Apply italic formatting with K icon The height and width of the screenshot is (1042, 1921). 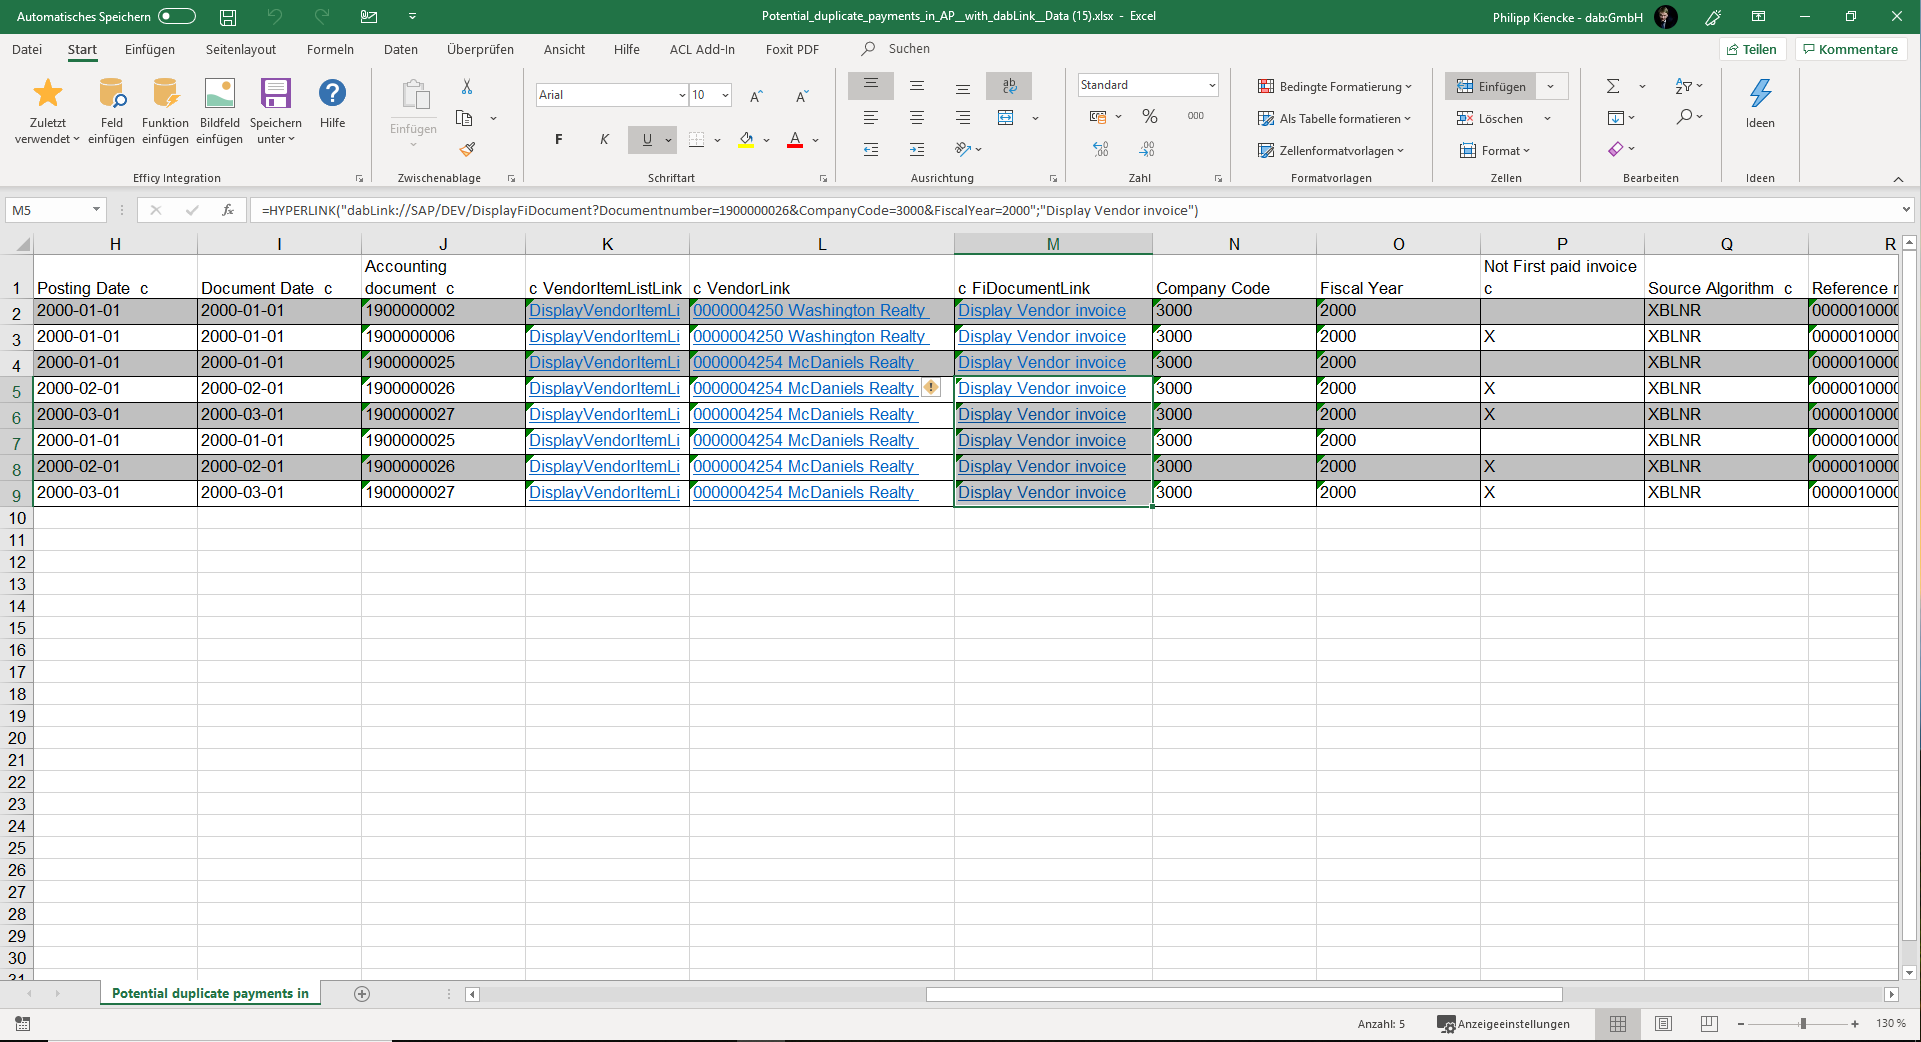pos(603,139)
